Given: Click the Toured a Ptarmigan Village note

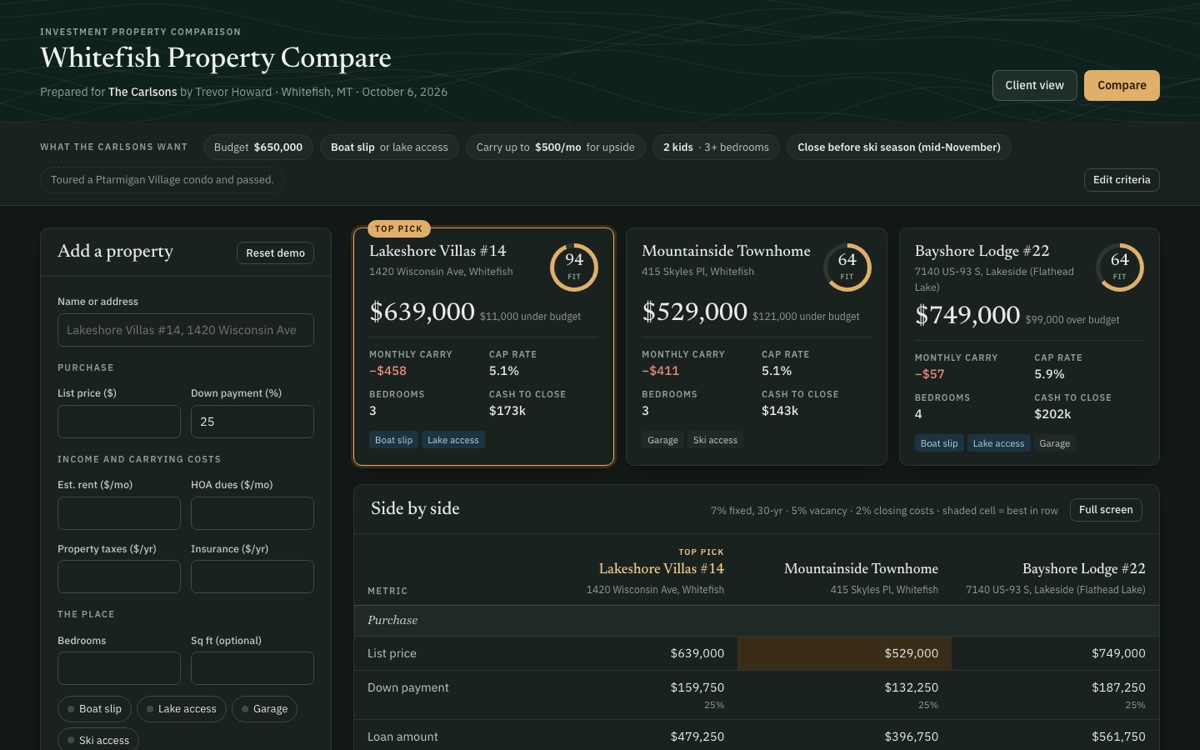Looking at the screenshot, I should point(163,180).
